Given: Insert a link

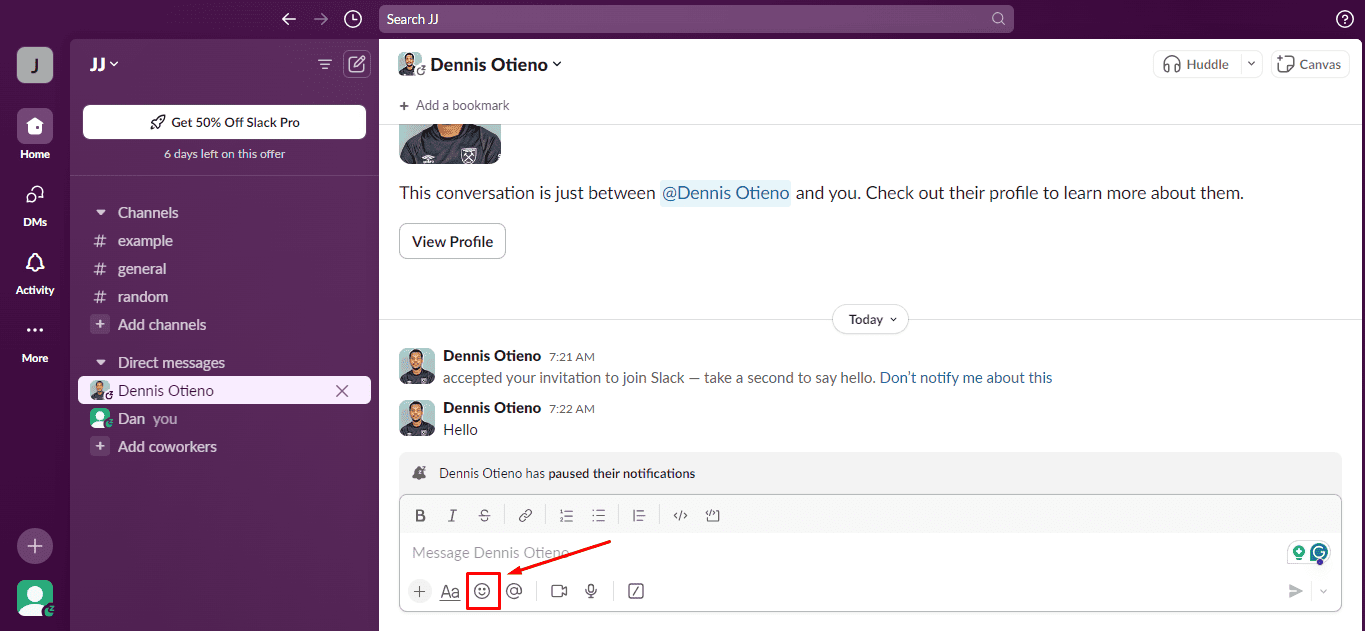Looking at the screenshot, I should (525, 516).
